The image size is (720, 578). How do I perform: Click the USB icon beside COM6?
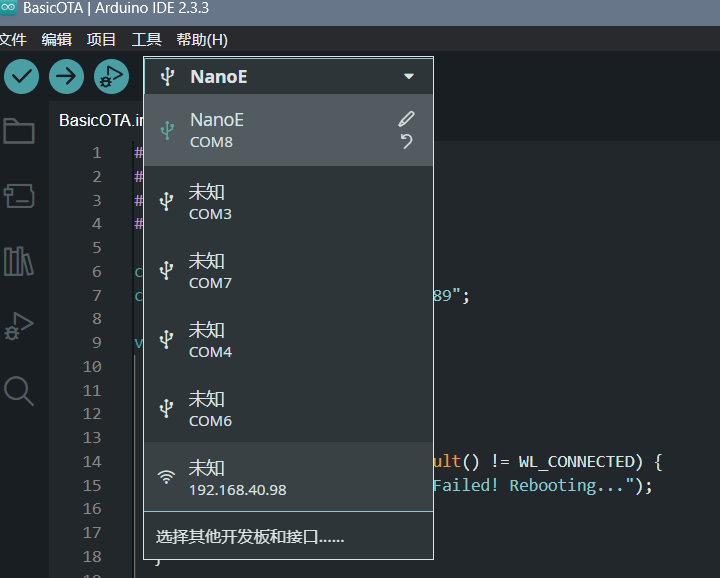pos(166,408)
